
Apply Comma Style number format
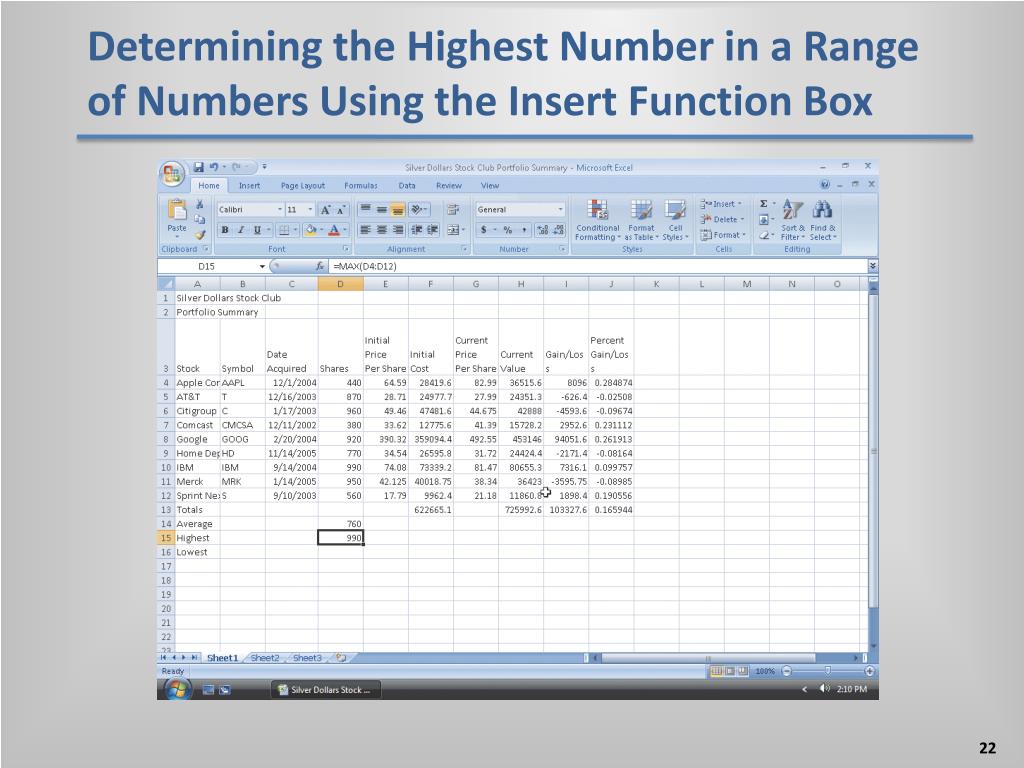(x=524, y=230)
